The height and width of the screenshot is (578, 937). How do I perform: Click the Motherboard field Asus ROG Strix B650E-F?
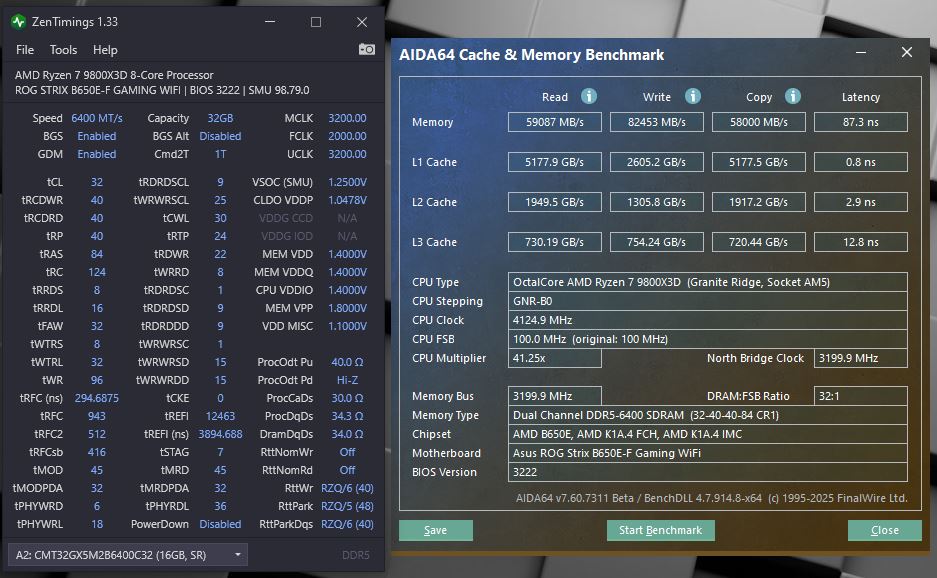point(708,453)
